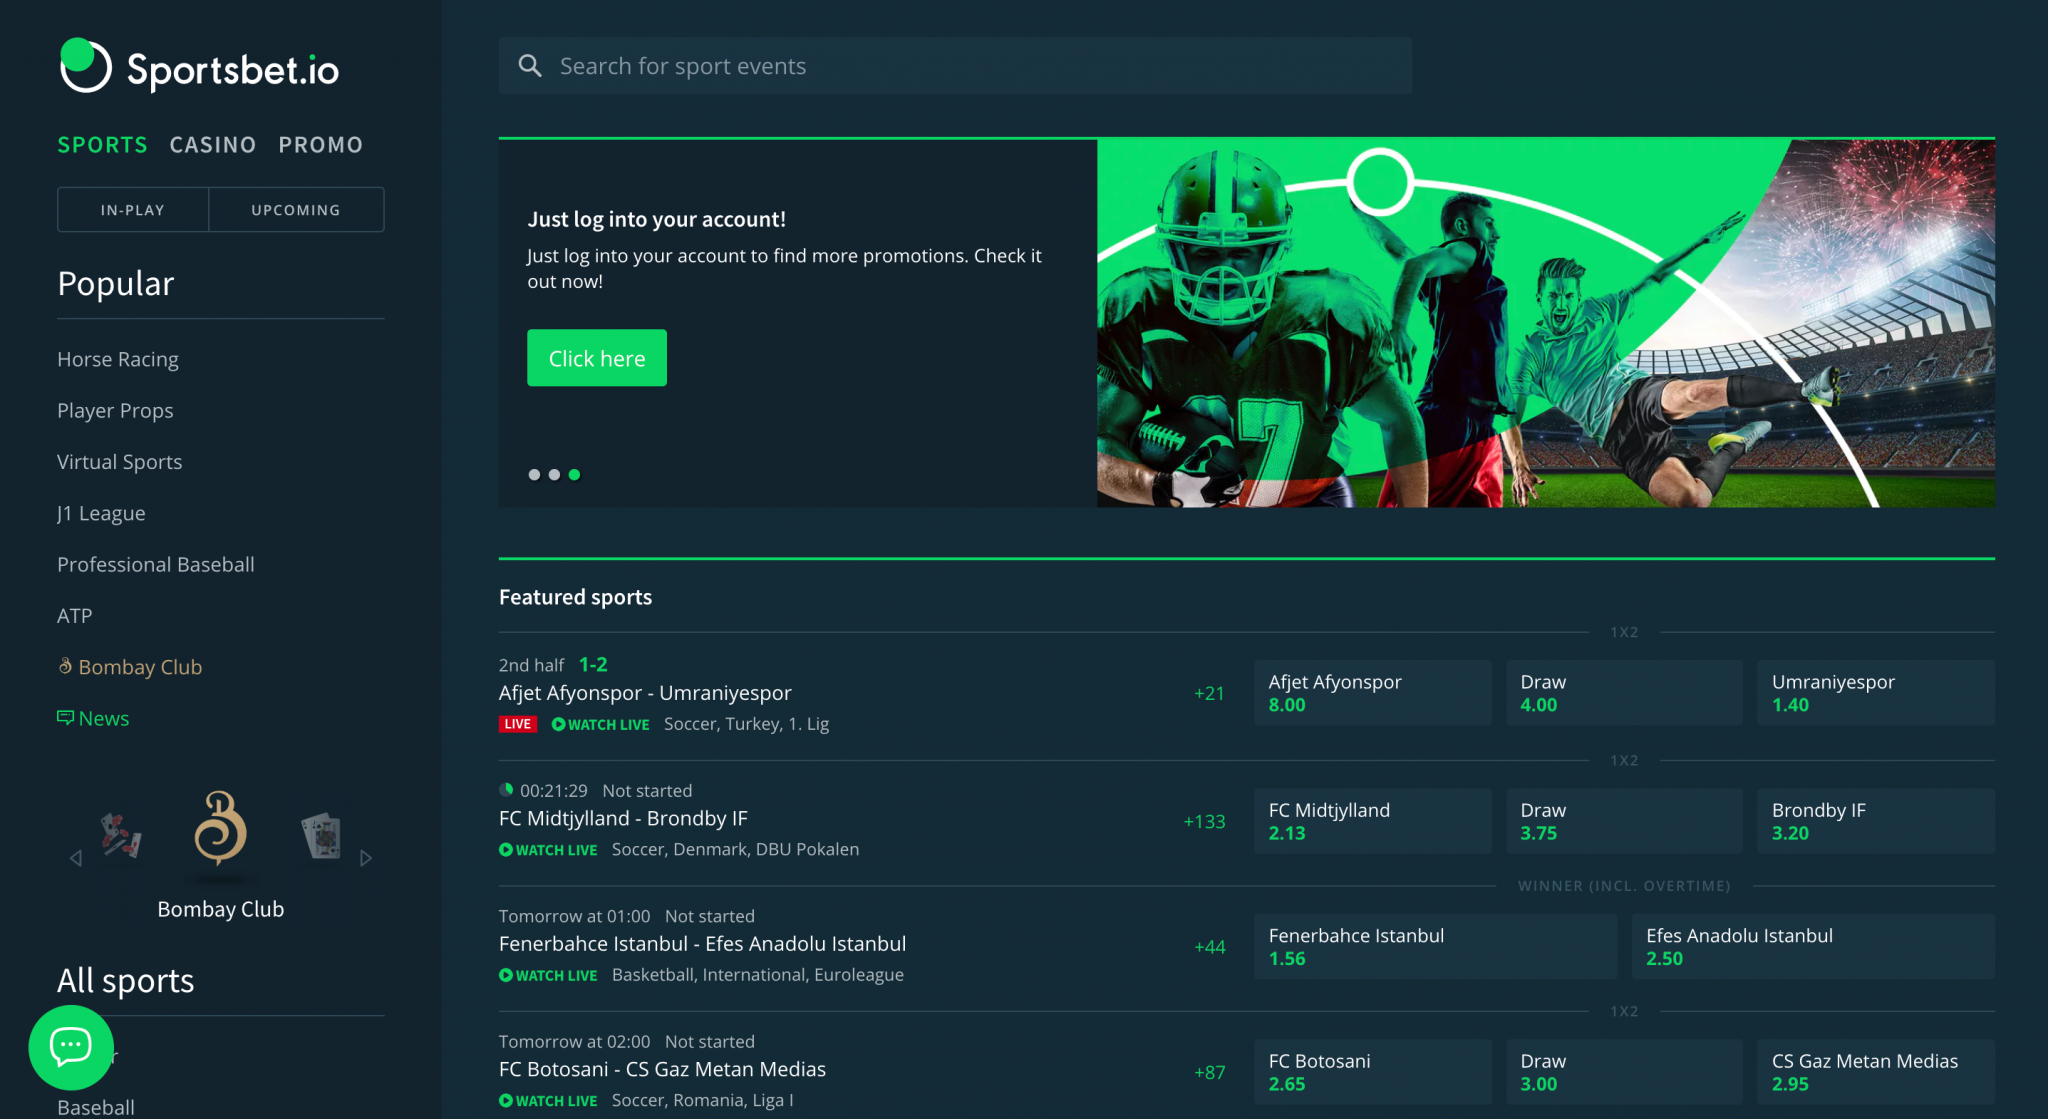Bet on Brondby IF at 3.20
Viewport: 2048px width, 1119px height.
1876,821
